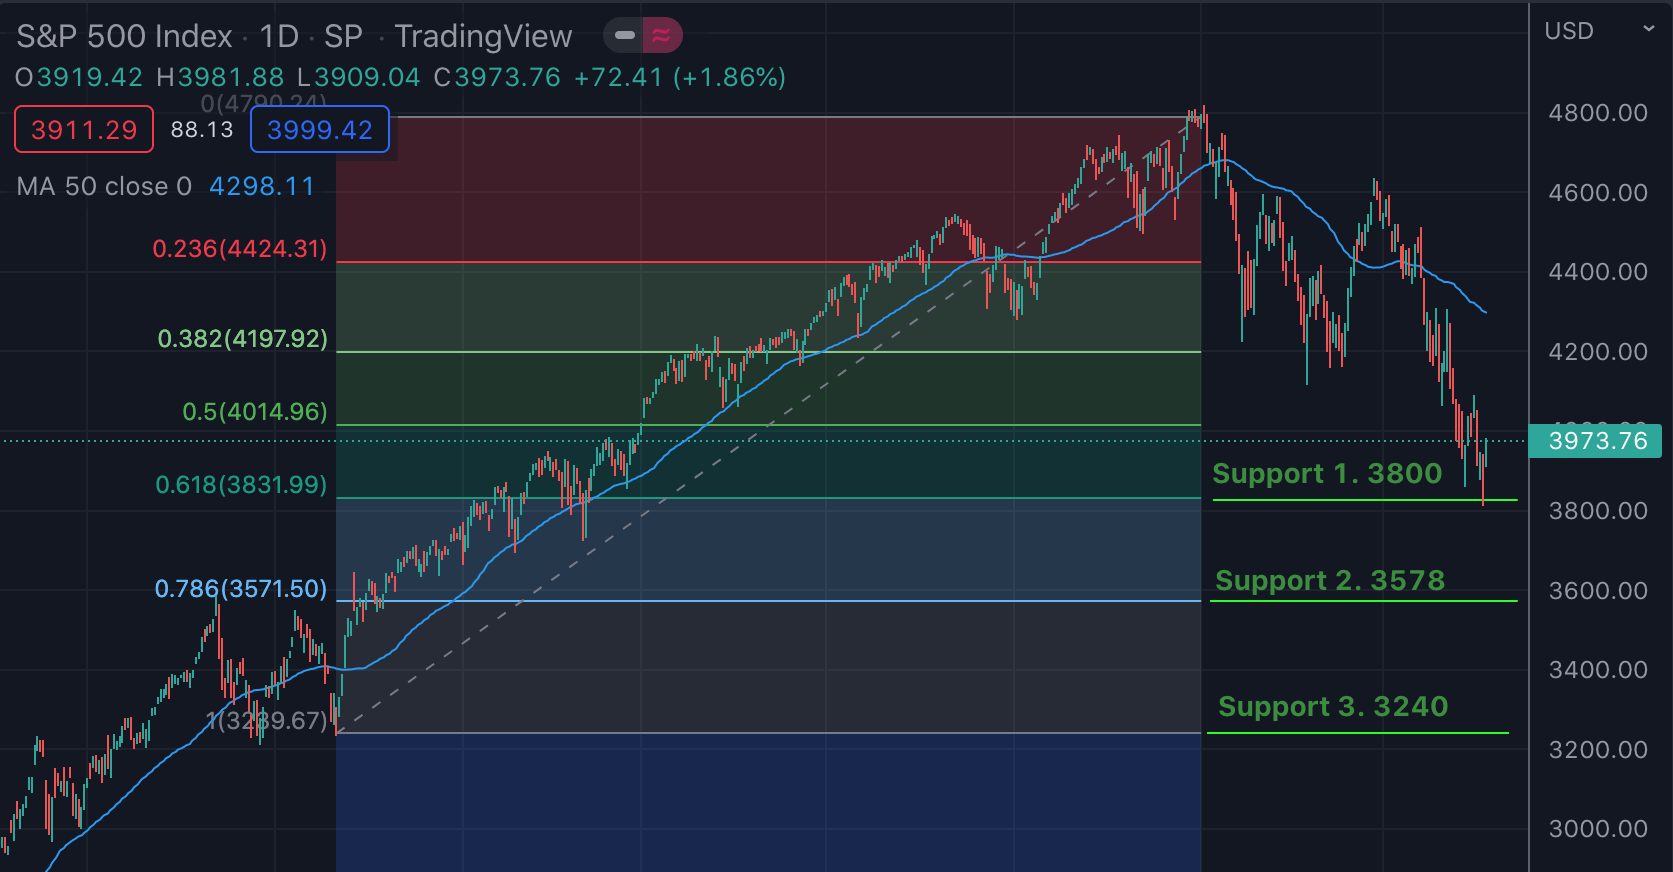This screenshot has height=872, width=1673.
Task: Click the high value H3981.88
Action: 220,78
